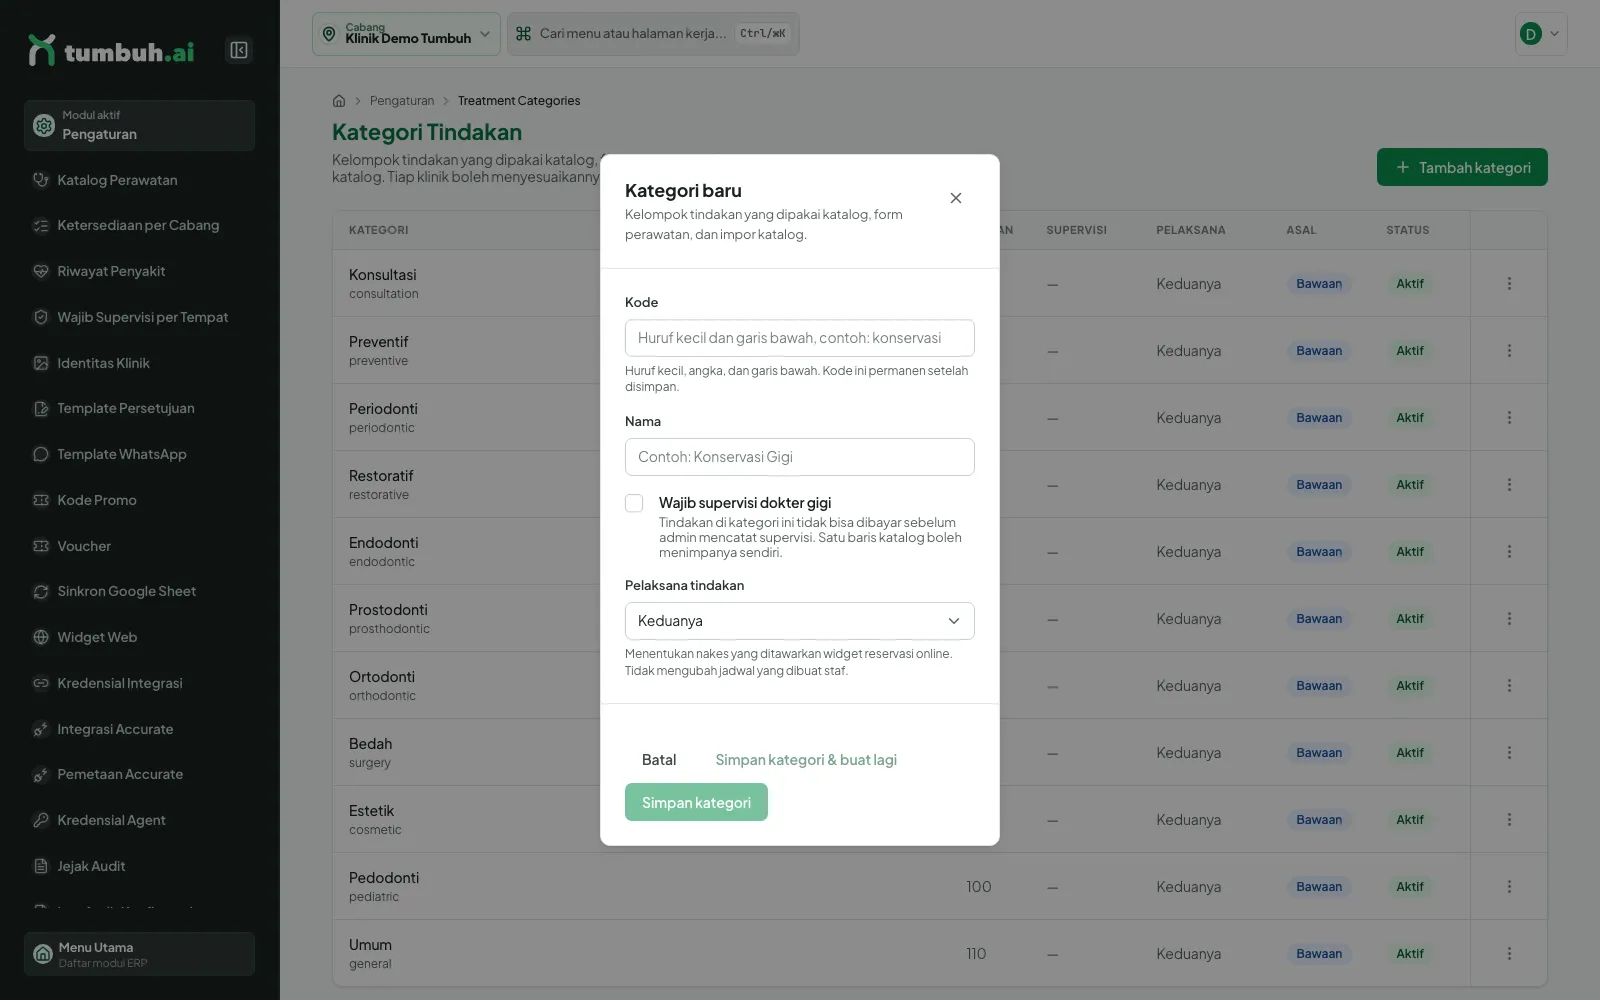The height and width of the screenshot is (1000, 1600).
Task: Click the Katalog Perawatan sidebar icon
Action: click(x=41, y=180)
